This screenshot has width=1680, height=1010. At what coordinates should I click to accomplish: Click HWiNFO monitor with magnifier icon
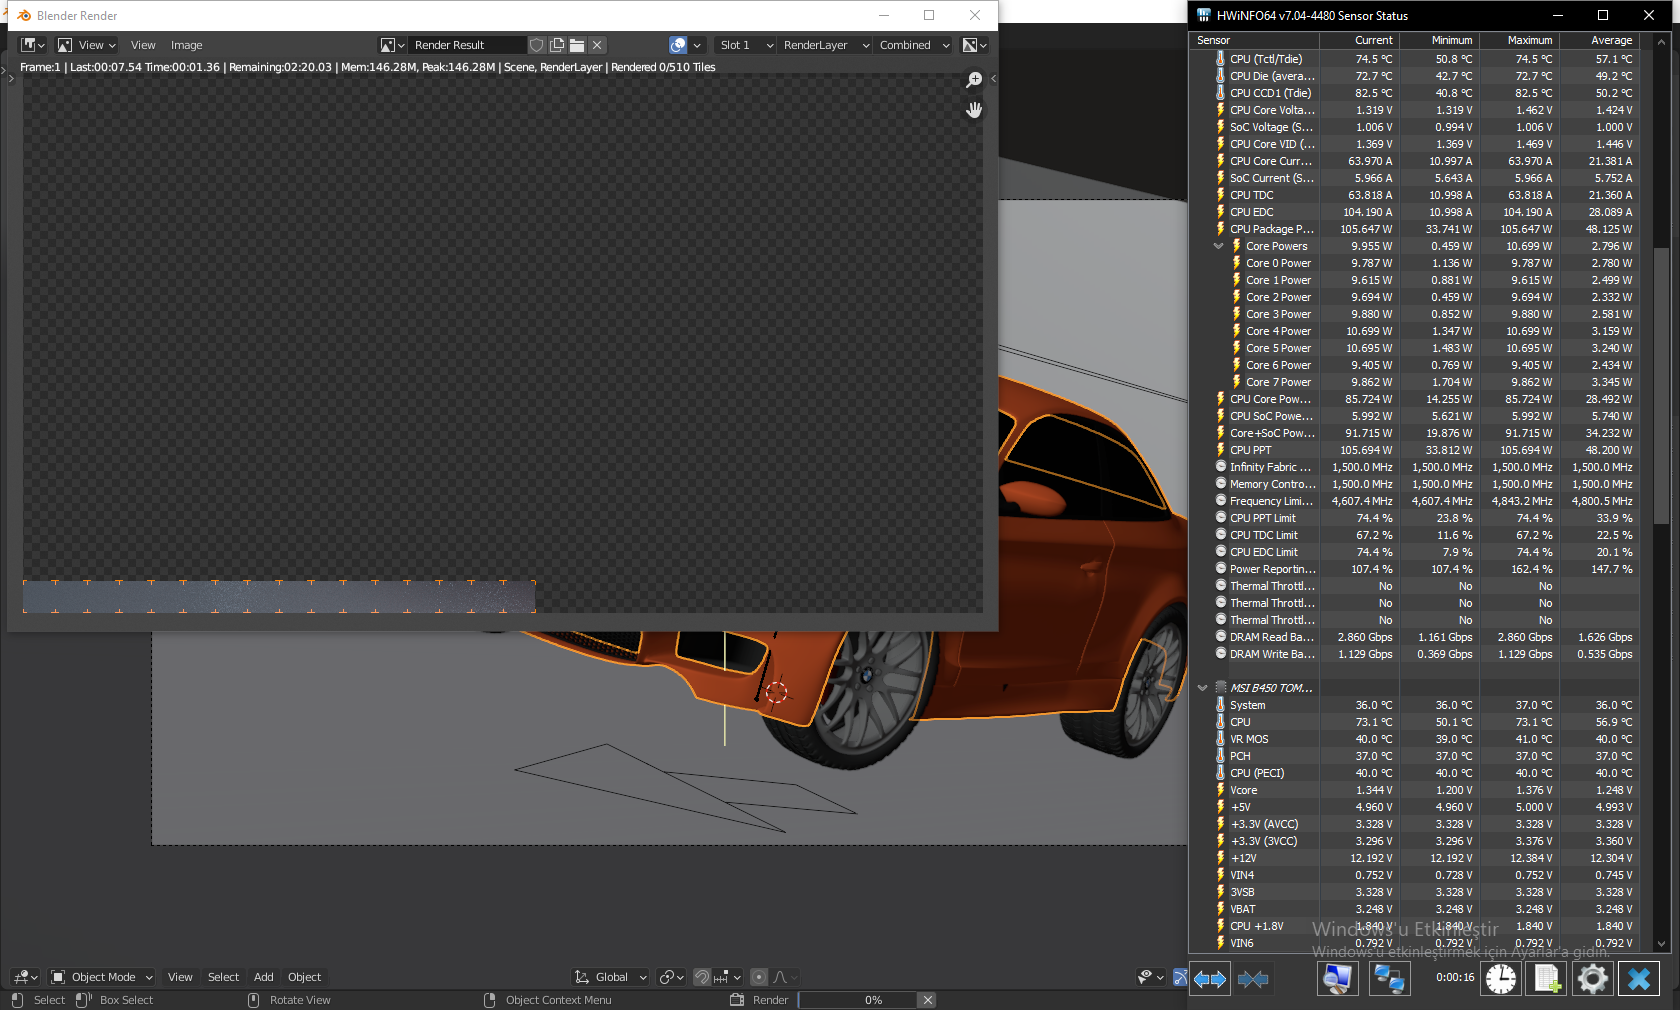pyautogui.click(x=1337, y=978)
